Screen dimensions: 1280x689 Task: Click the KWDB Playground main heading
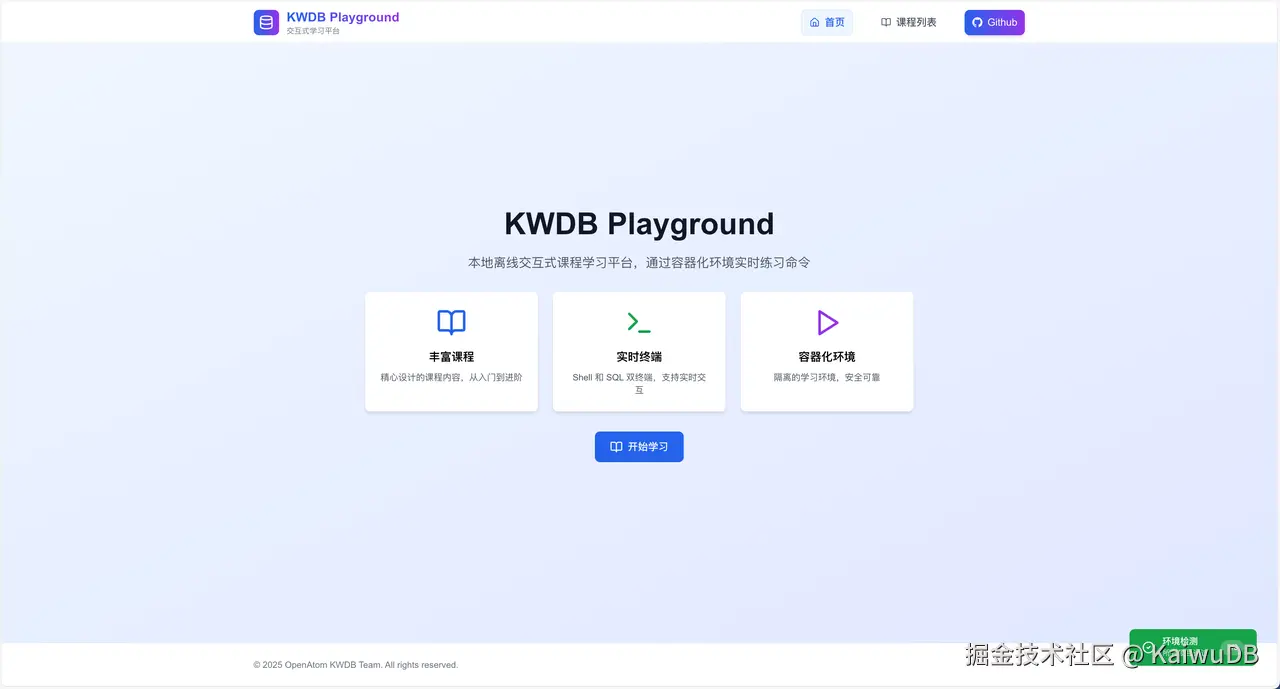click(639, 223)
